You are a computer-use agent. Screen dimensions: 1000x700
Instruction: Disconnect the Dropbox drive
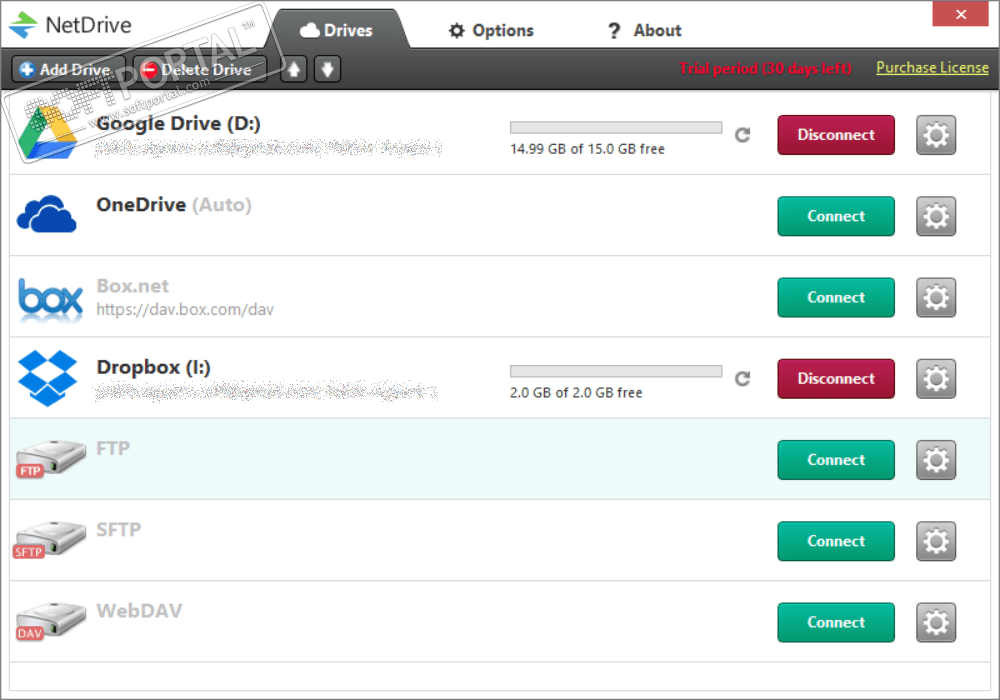pyautogui.click(x=835, y=379)
